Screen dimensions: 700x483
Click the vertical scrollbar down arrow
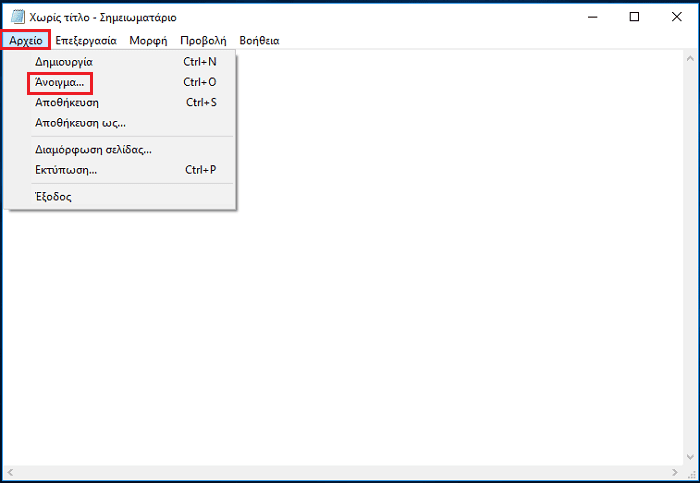coord(690,457)
